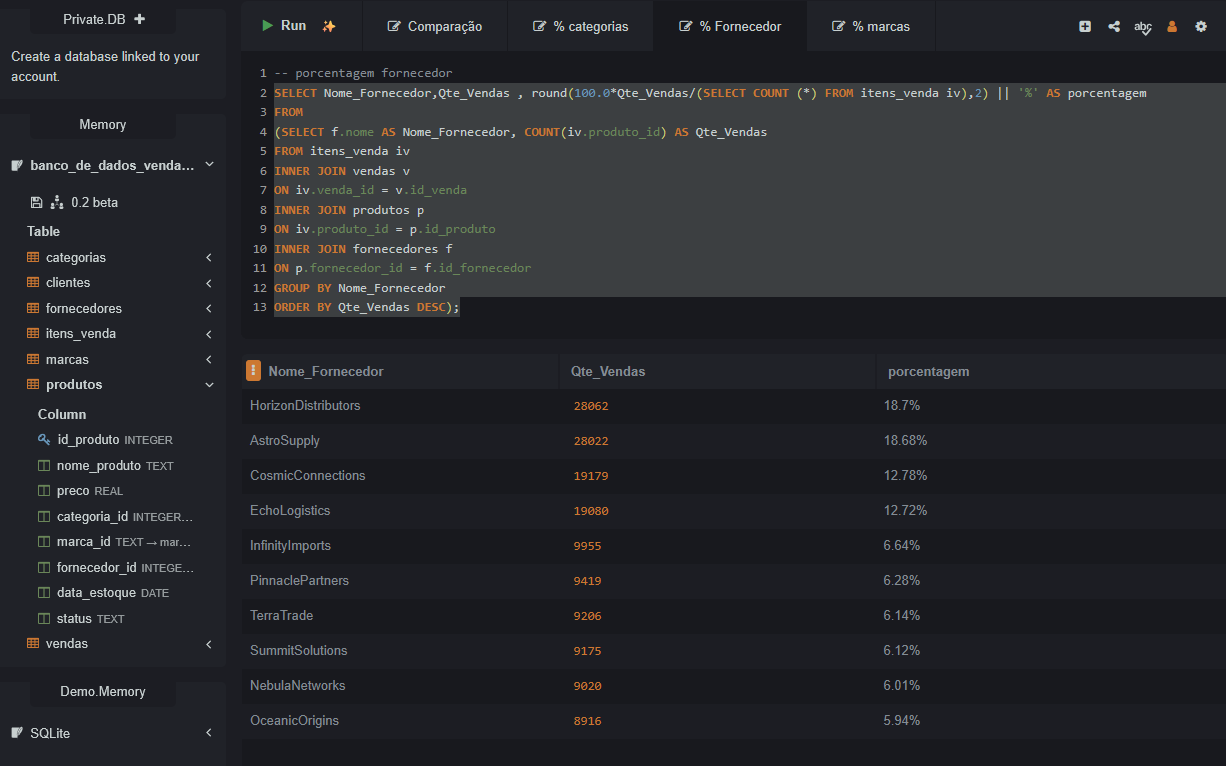Click the porcentagem column header
Viewport: 1226px width, 766px height.
(x=929, y=371)
